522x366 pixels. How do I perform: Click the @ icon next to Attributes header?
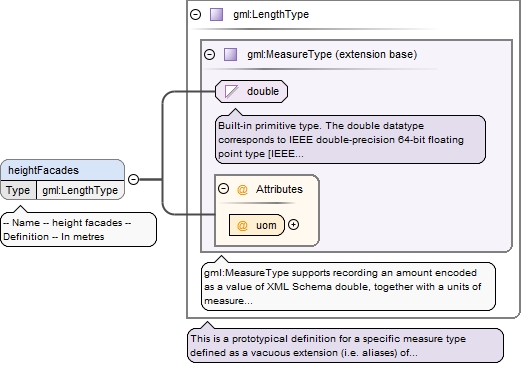tap(242, 189)
